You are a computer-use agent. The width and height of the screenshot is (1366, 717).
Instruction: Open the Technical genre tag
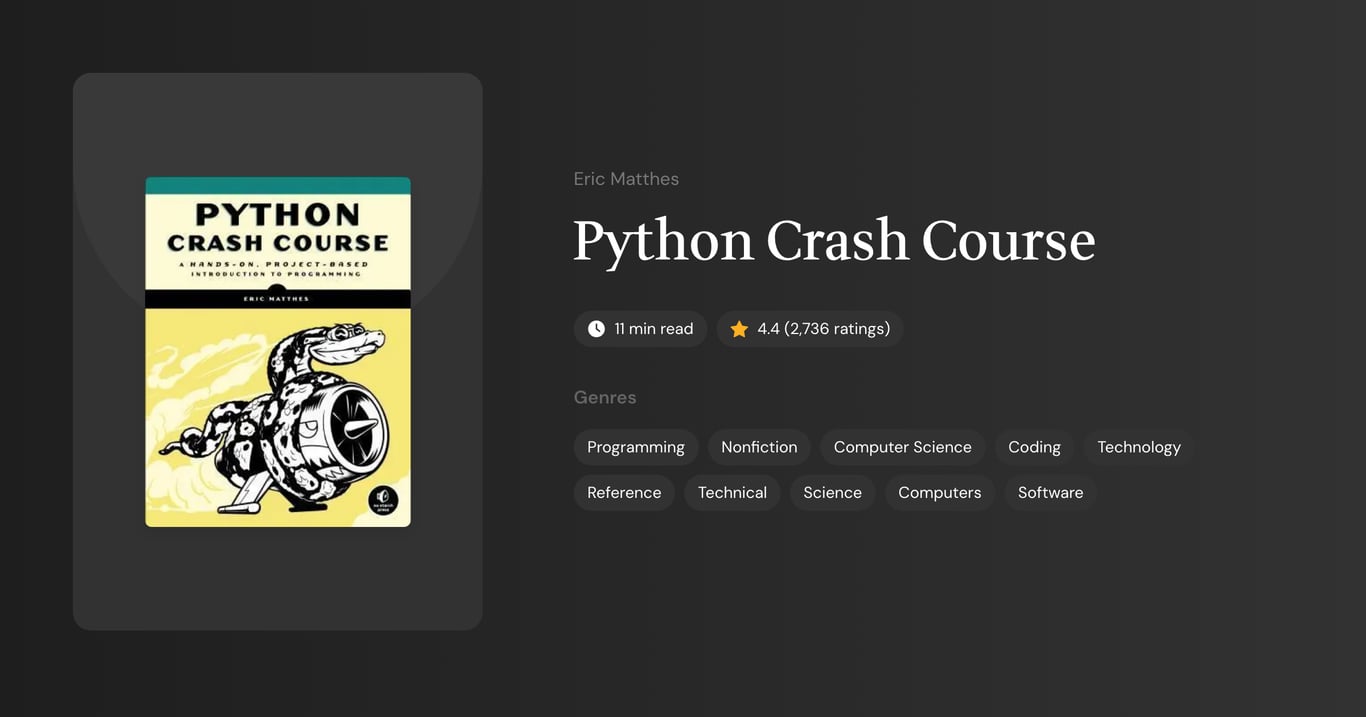click(732, 492)
